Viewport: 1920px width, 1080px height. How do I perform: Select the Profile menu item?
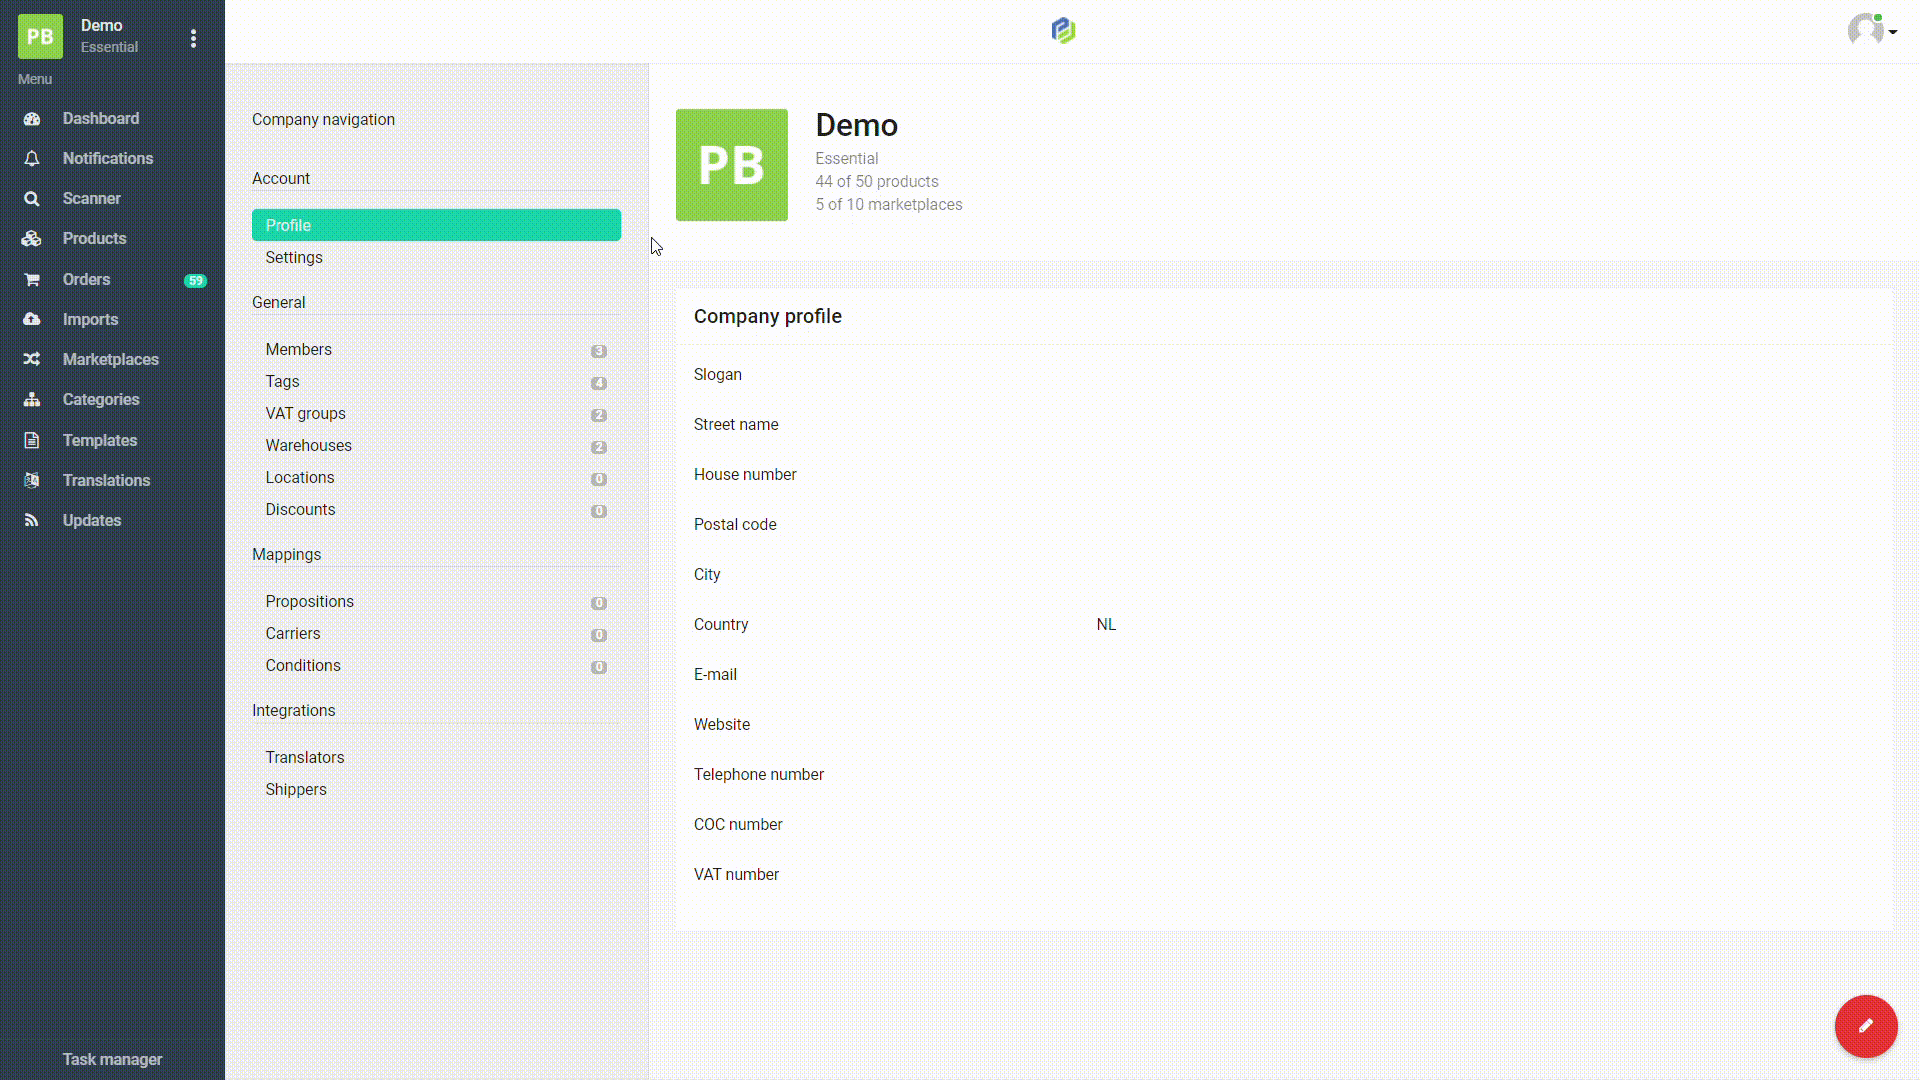436,225
